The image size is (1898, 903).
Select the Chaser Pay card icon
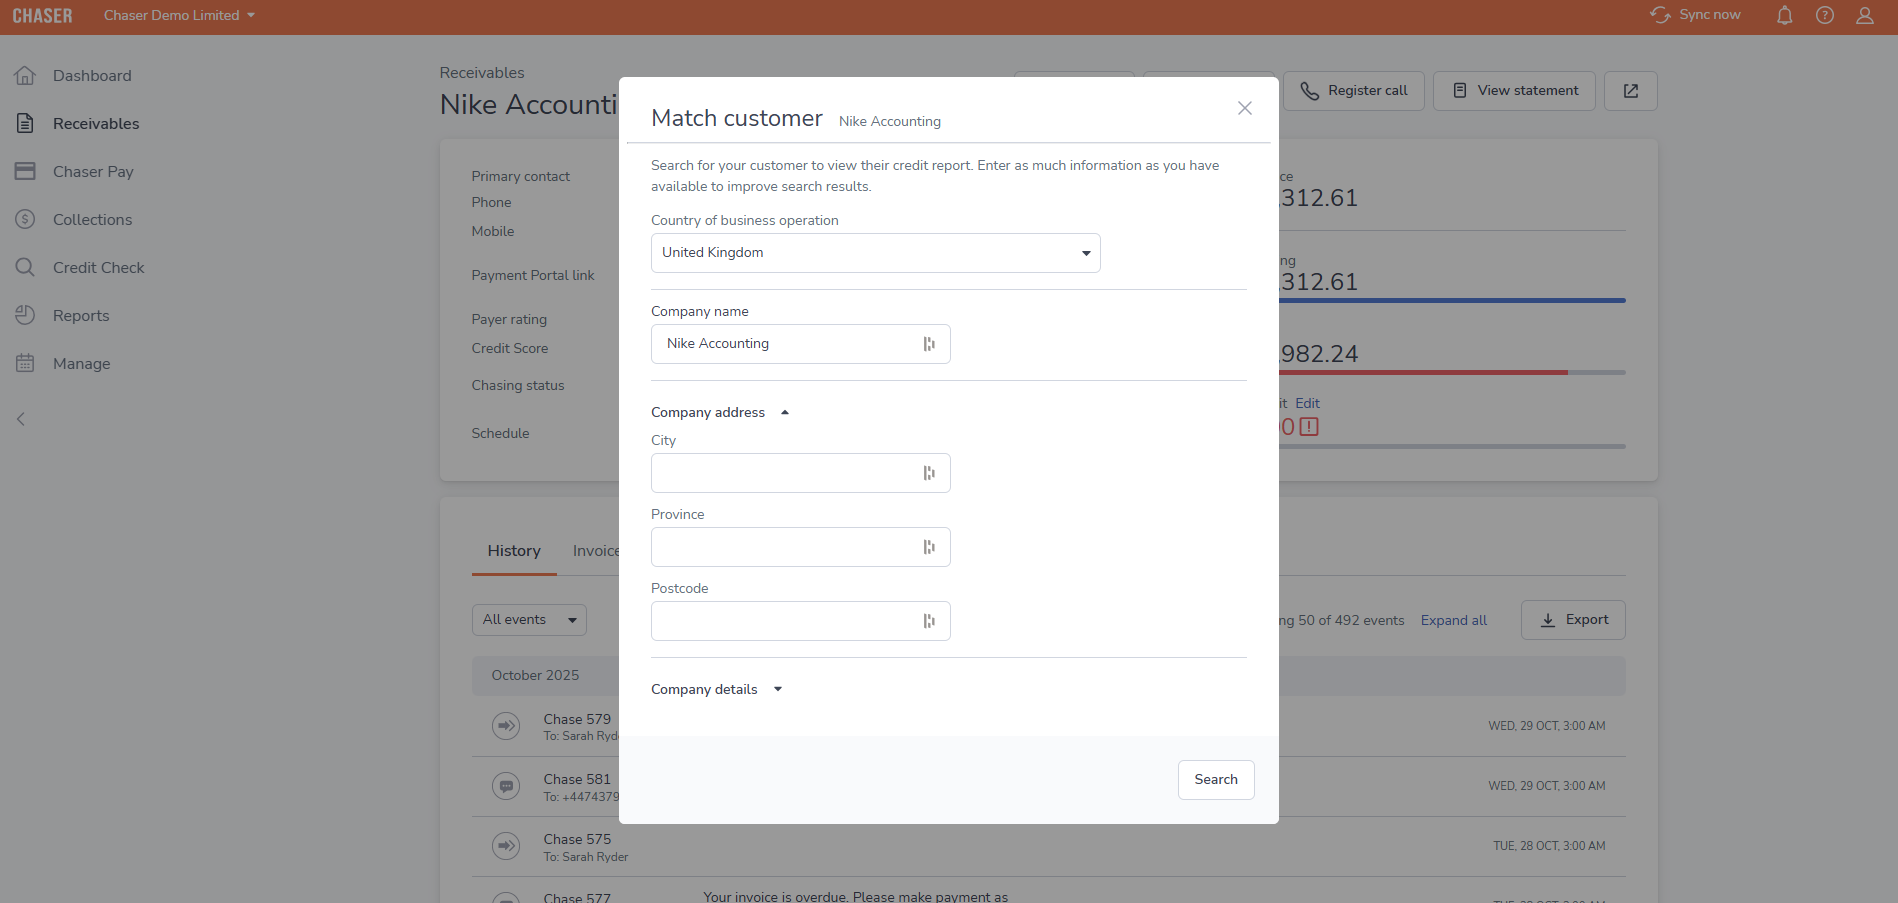pos(25,171)
